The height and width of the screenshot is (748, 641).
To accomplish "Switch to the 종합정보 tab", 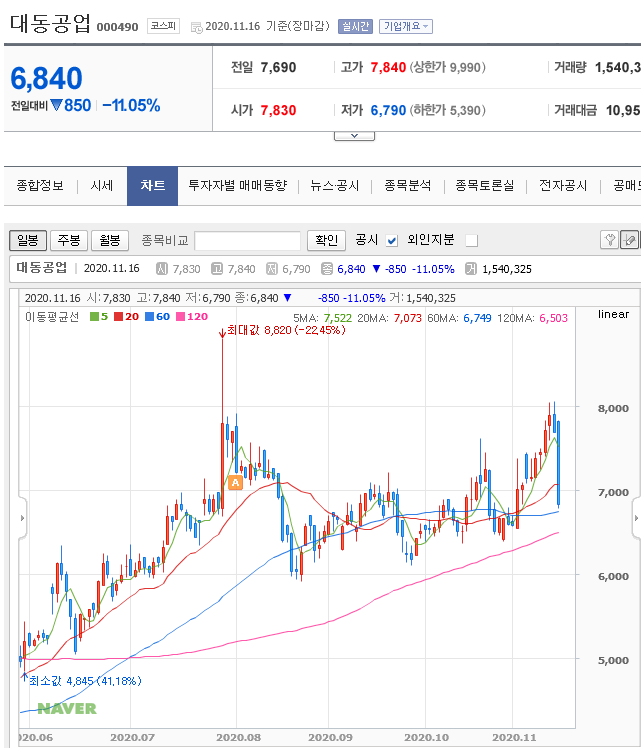I will (40, 186).
